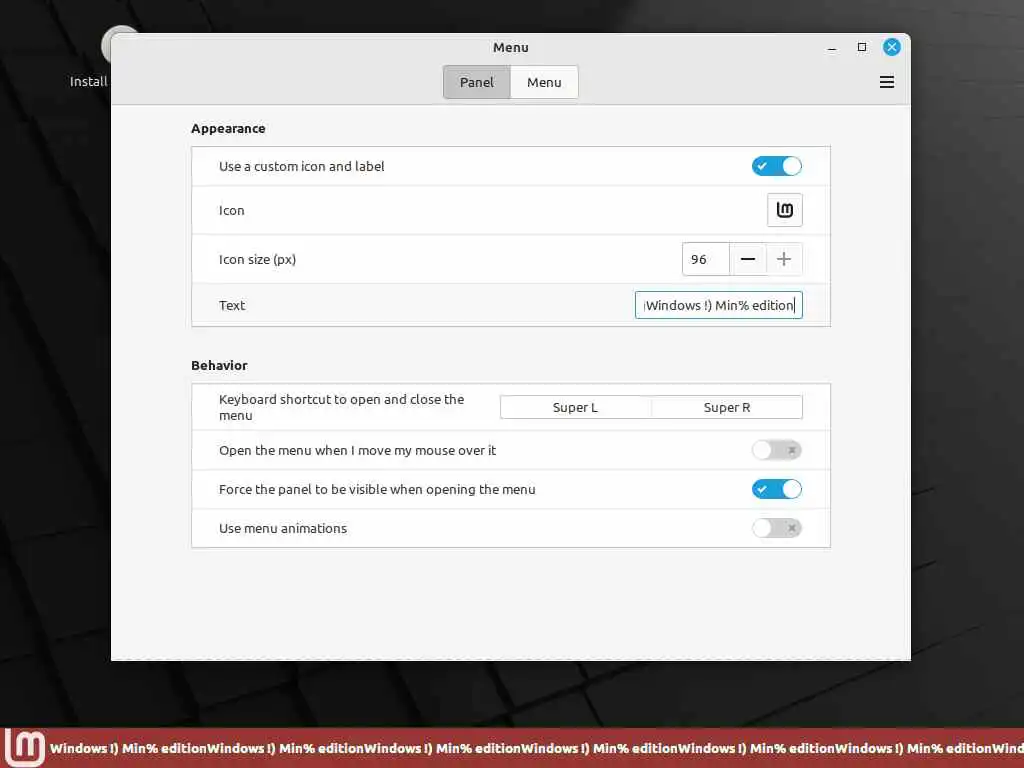Image resolution: width=1024 pixels, height=768 pixels.
Task: Click the icon size value field showing 96
Action: [705, 259]
